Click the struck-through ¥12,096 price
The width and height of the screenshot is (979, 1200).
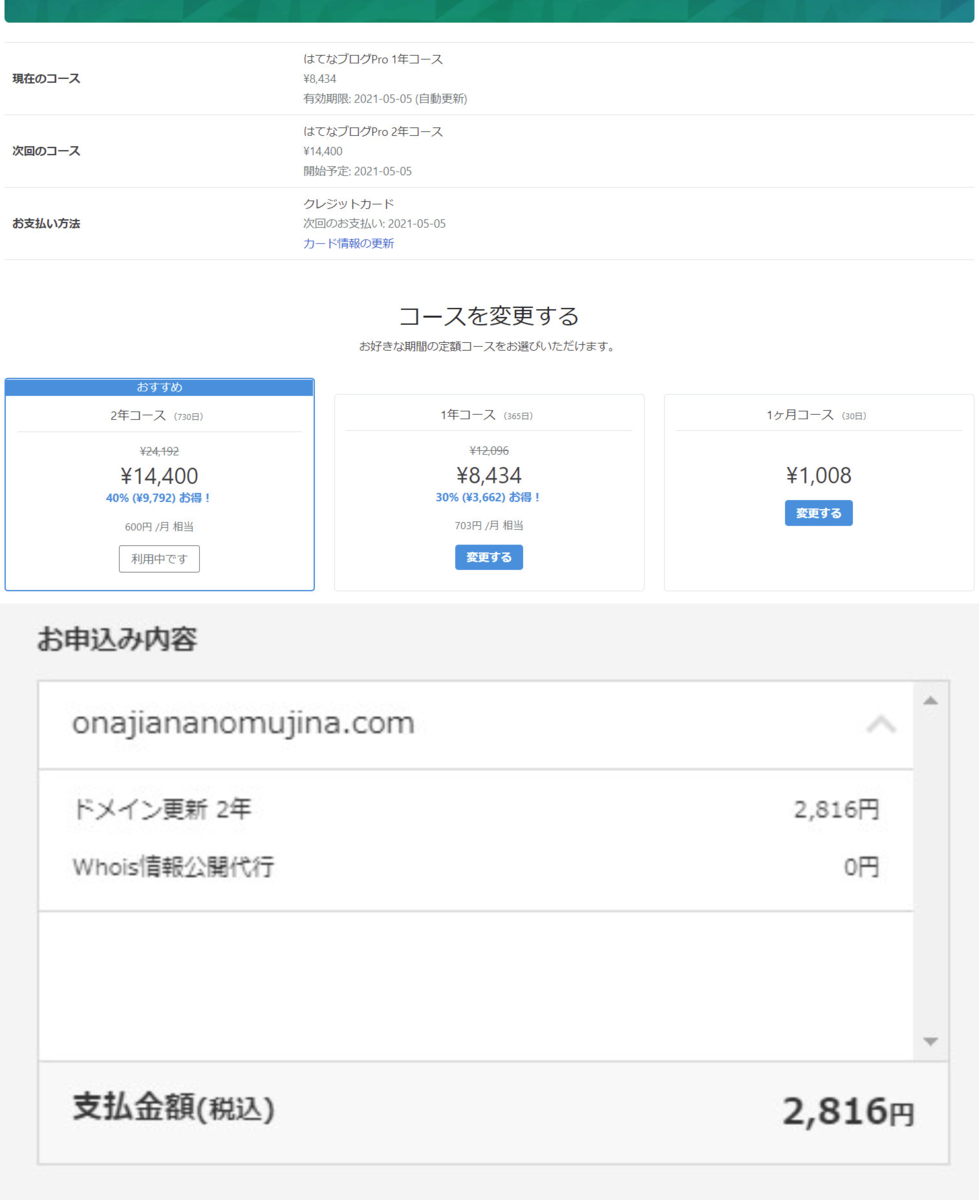(489, 450)
